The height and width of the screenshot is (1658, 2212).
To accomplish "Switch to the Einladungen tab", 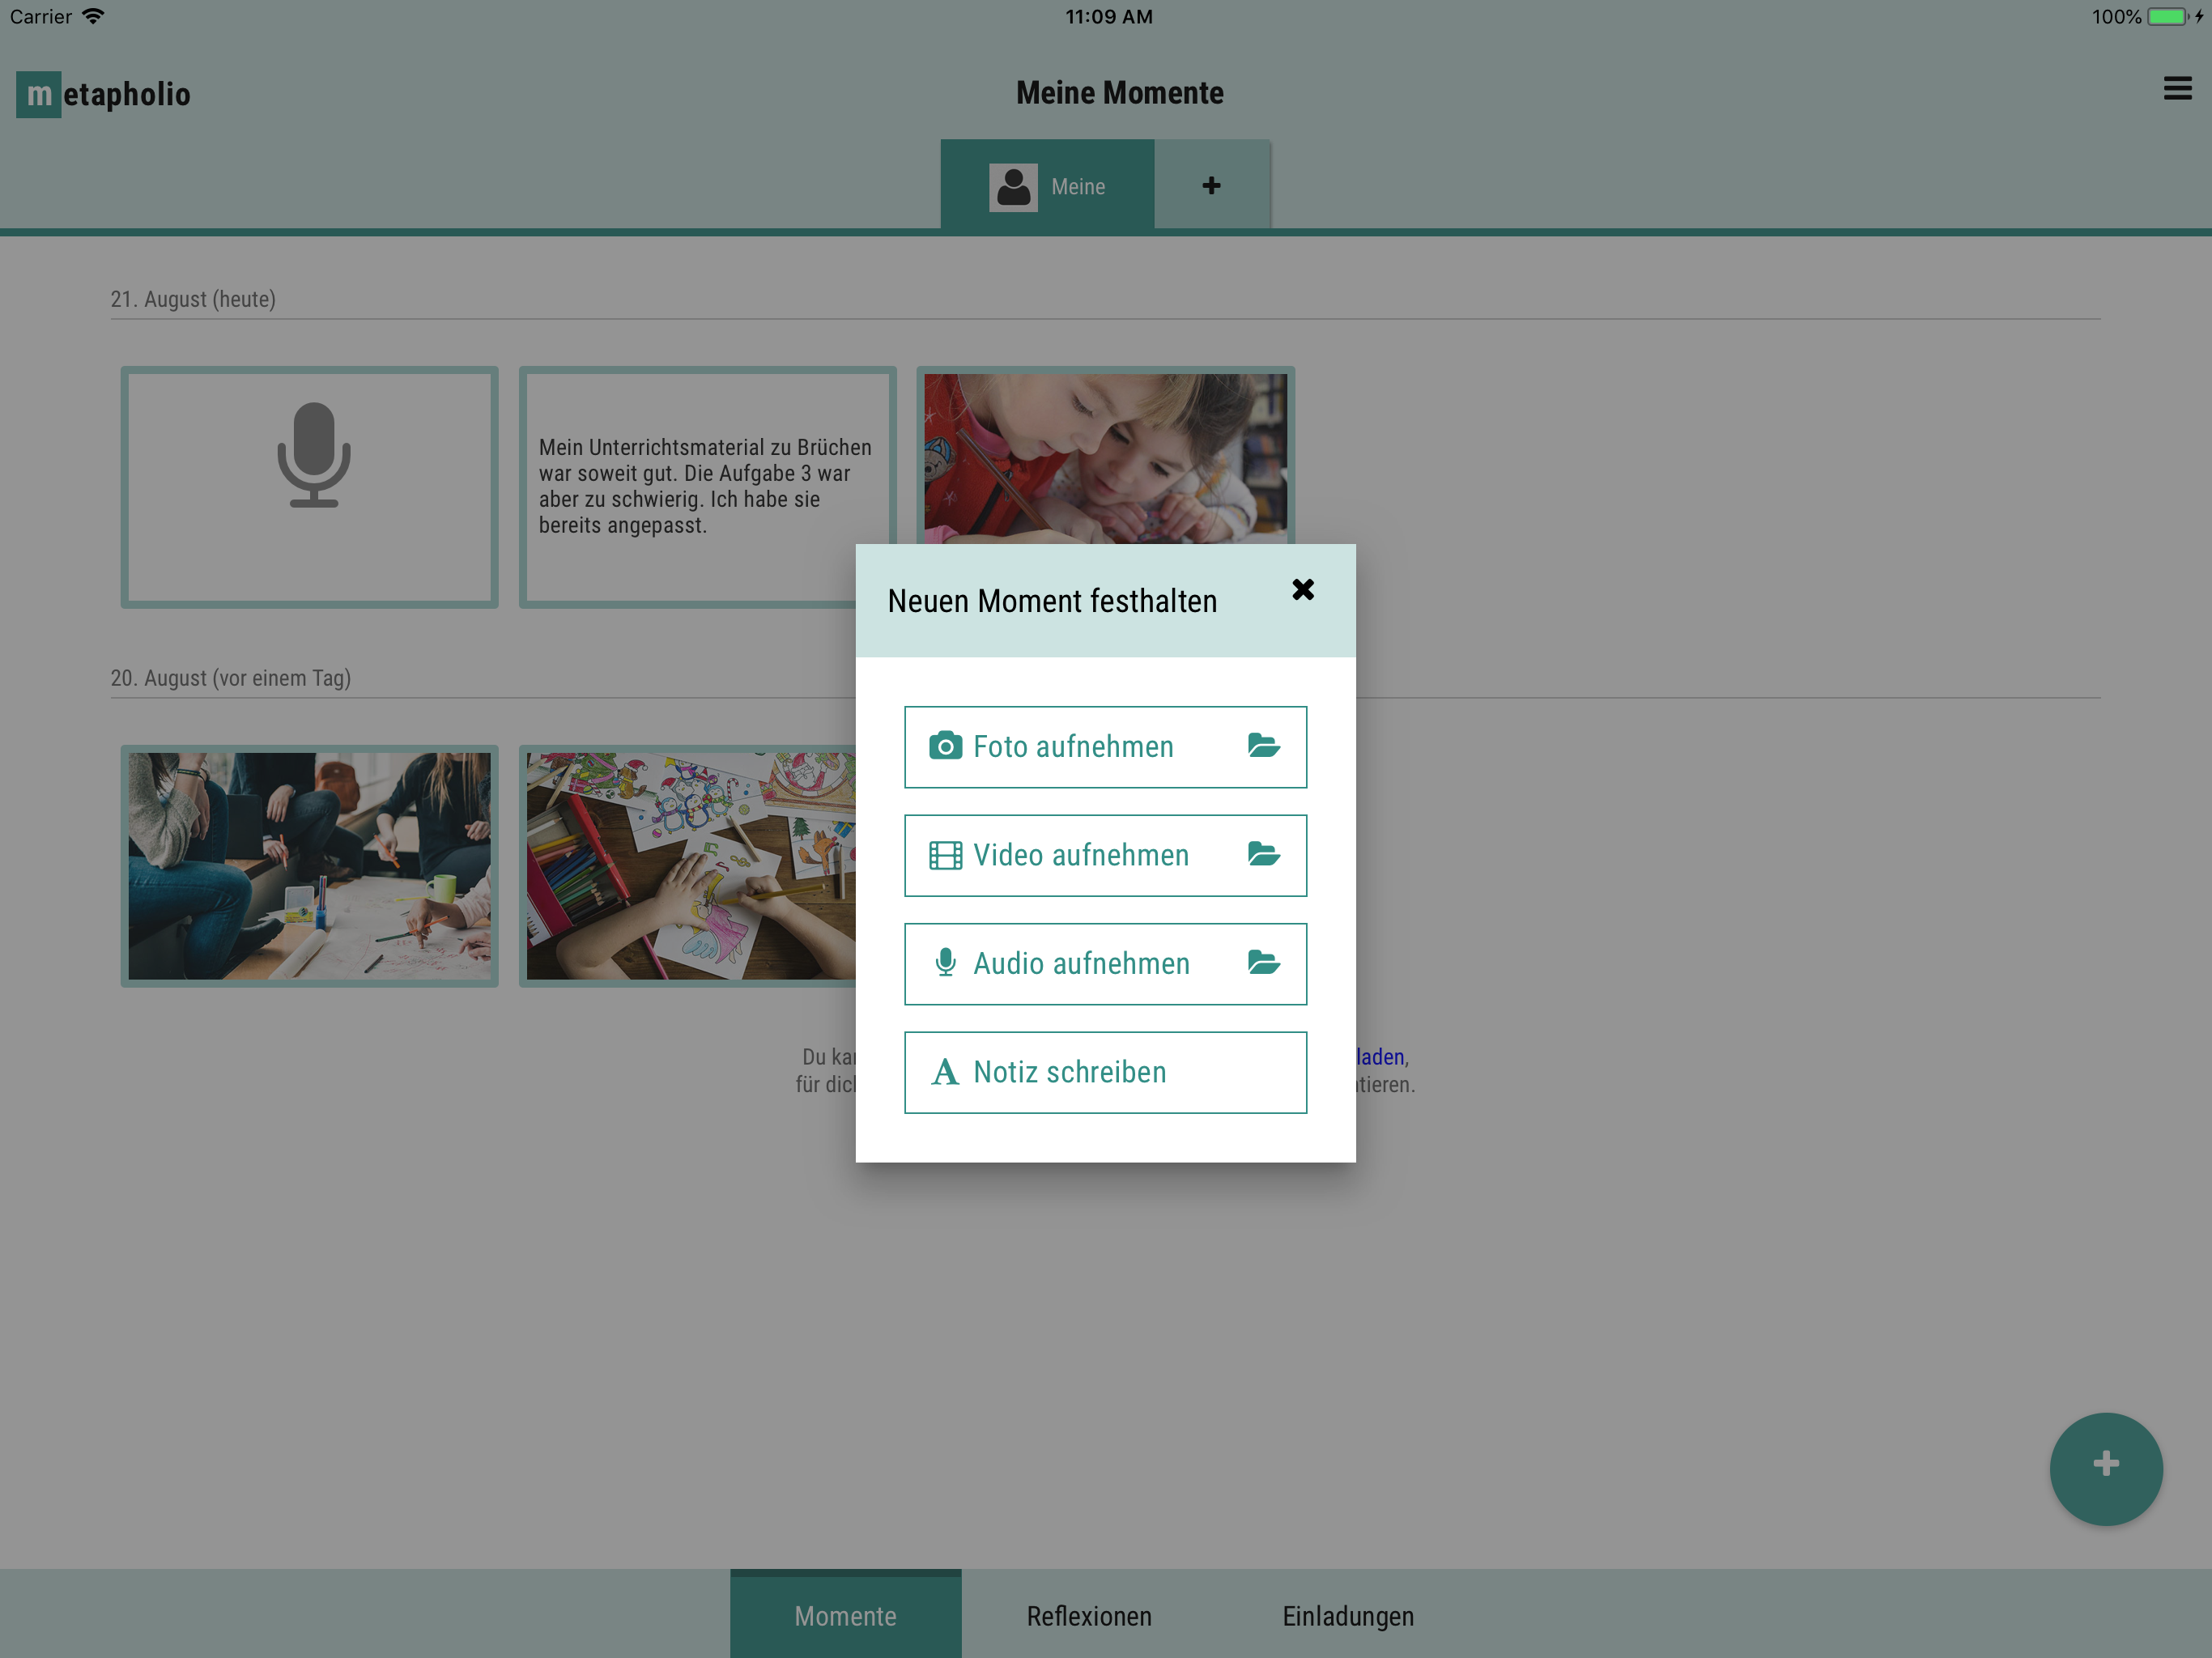I will click(1347, 1615).
